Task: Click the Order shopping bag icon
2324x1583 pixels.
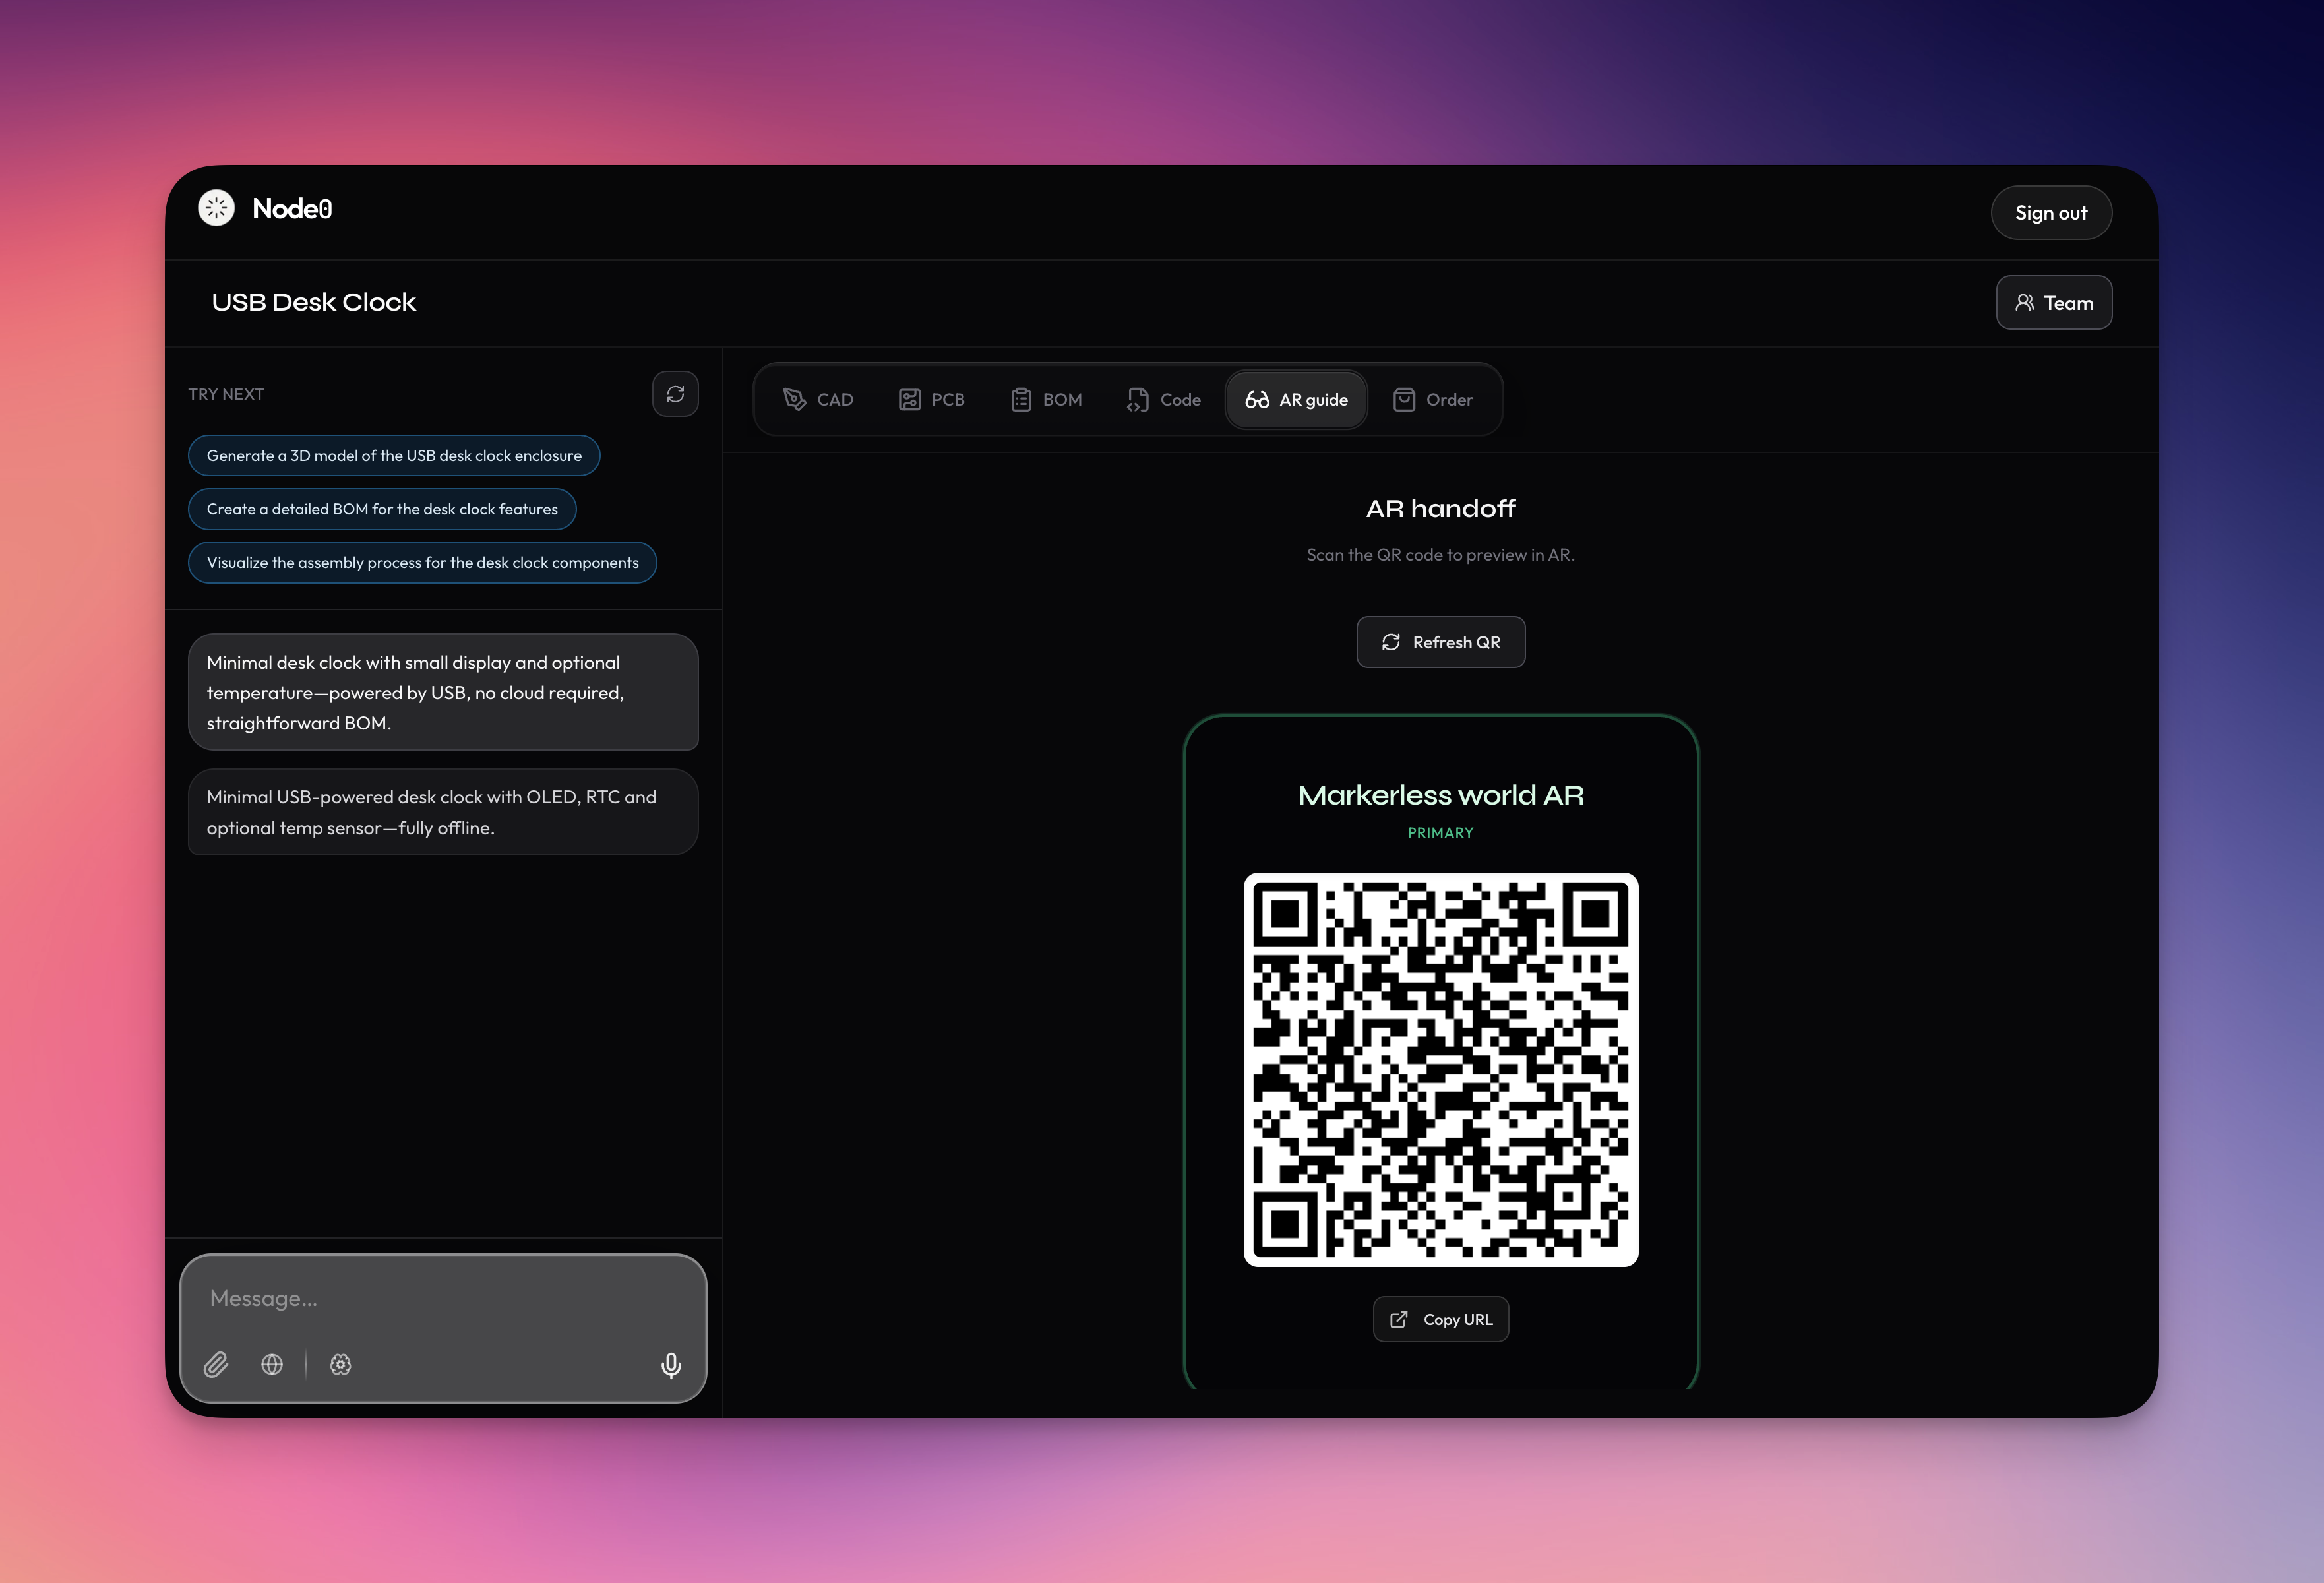Action: point(1404,400)
